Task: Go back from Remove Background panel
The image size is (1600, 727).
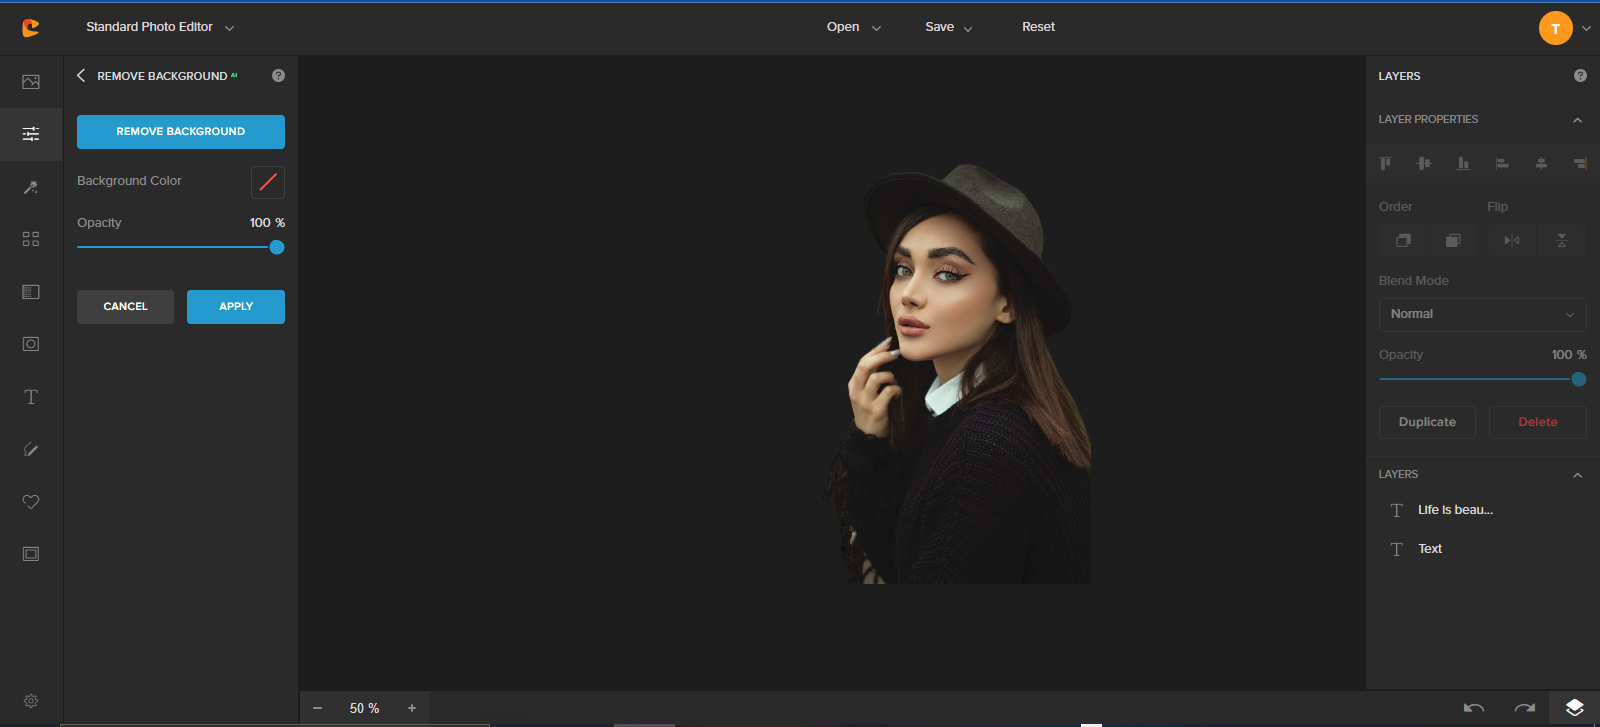Action: (81, 75)
